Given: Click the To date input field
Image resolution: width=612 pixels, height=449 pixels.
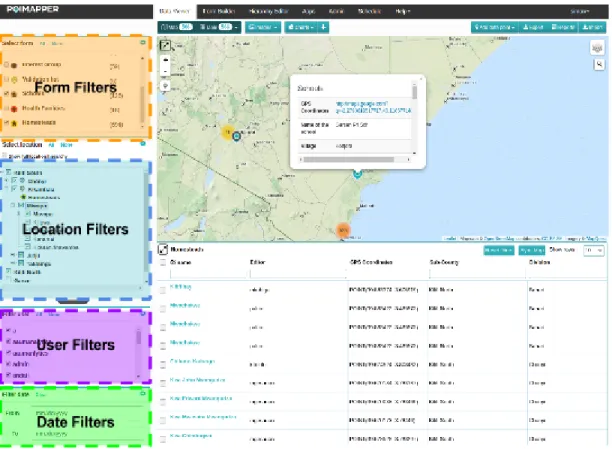Looking at the screenshot, I should [88, 434].
